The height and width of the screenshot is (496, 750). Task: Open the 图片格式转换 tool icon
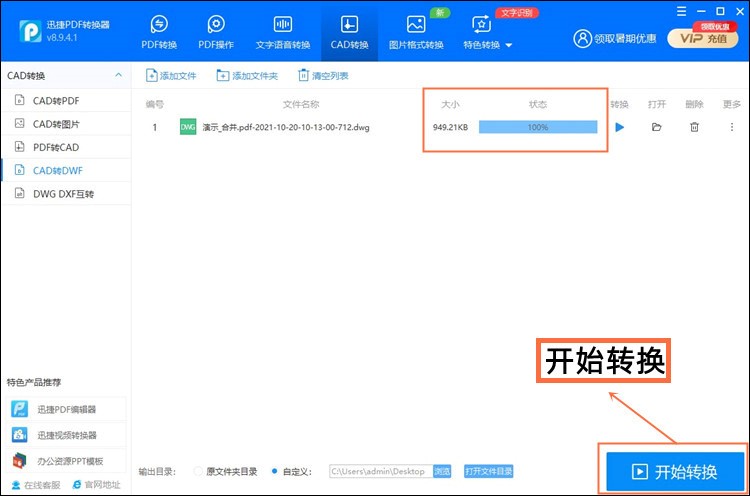(416, 33)
